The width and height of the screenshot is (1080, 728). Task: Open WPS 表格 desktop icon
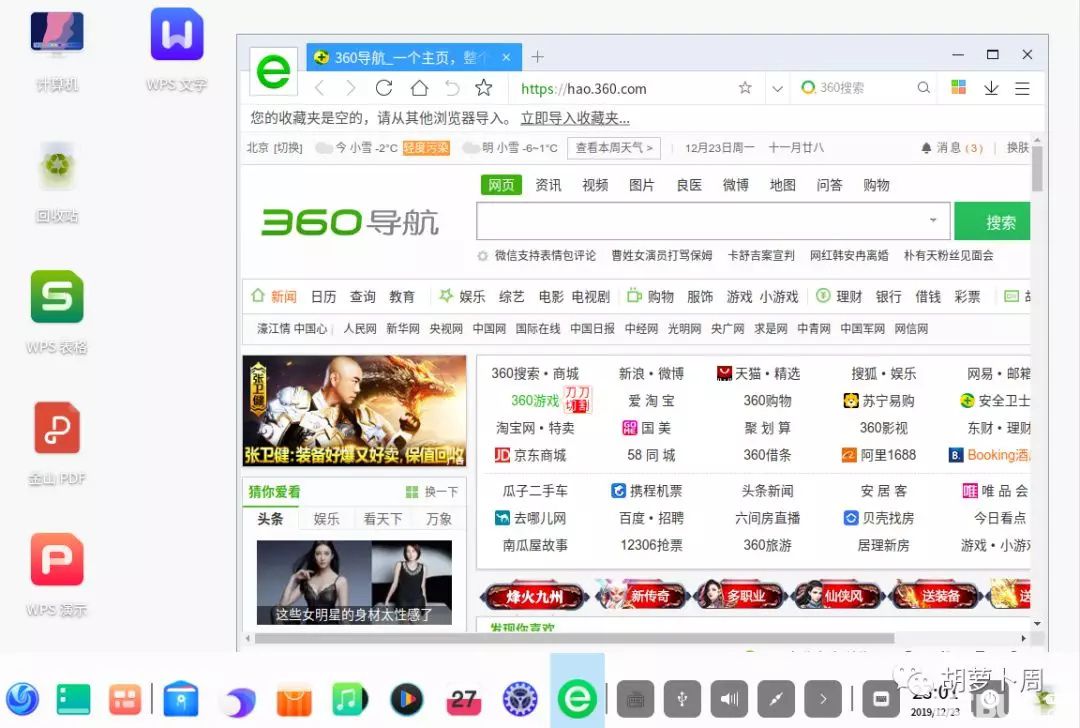pyautogui.click(x=57, y=312)
